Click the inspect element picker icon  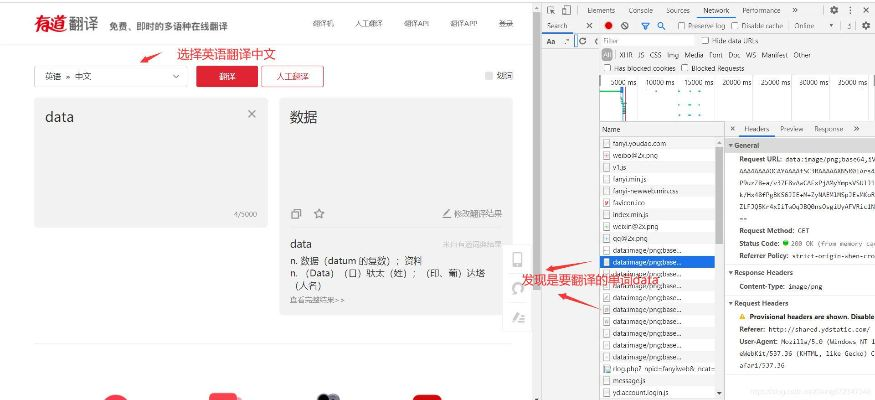coord(551,10)
